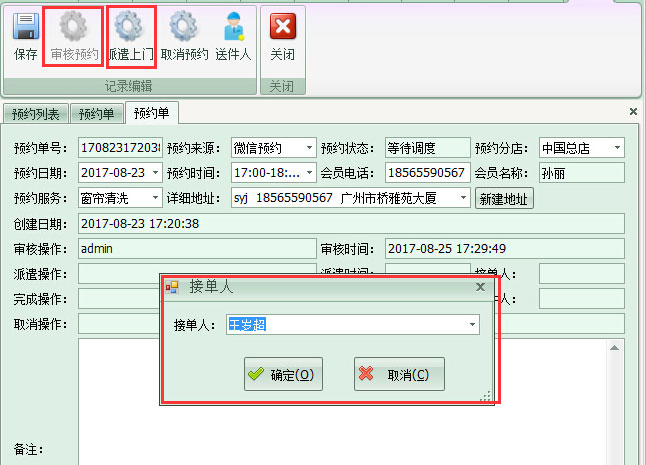The height and width of the screenshot is (465, 646).
Task: Open the 预约来源 dropdown
Action: (309, 148)
